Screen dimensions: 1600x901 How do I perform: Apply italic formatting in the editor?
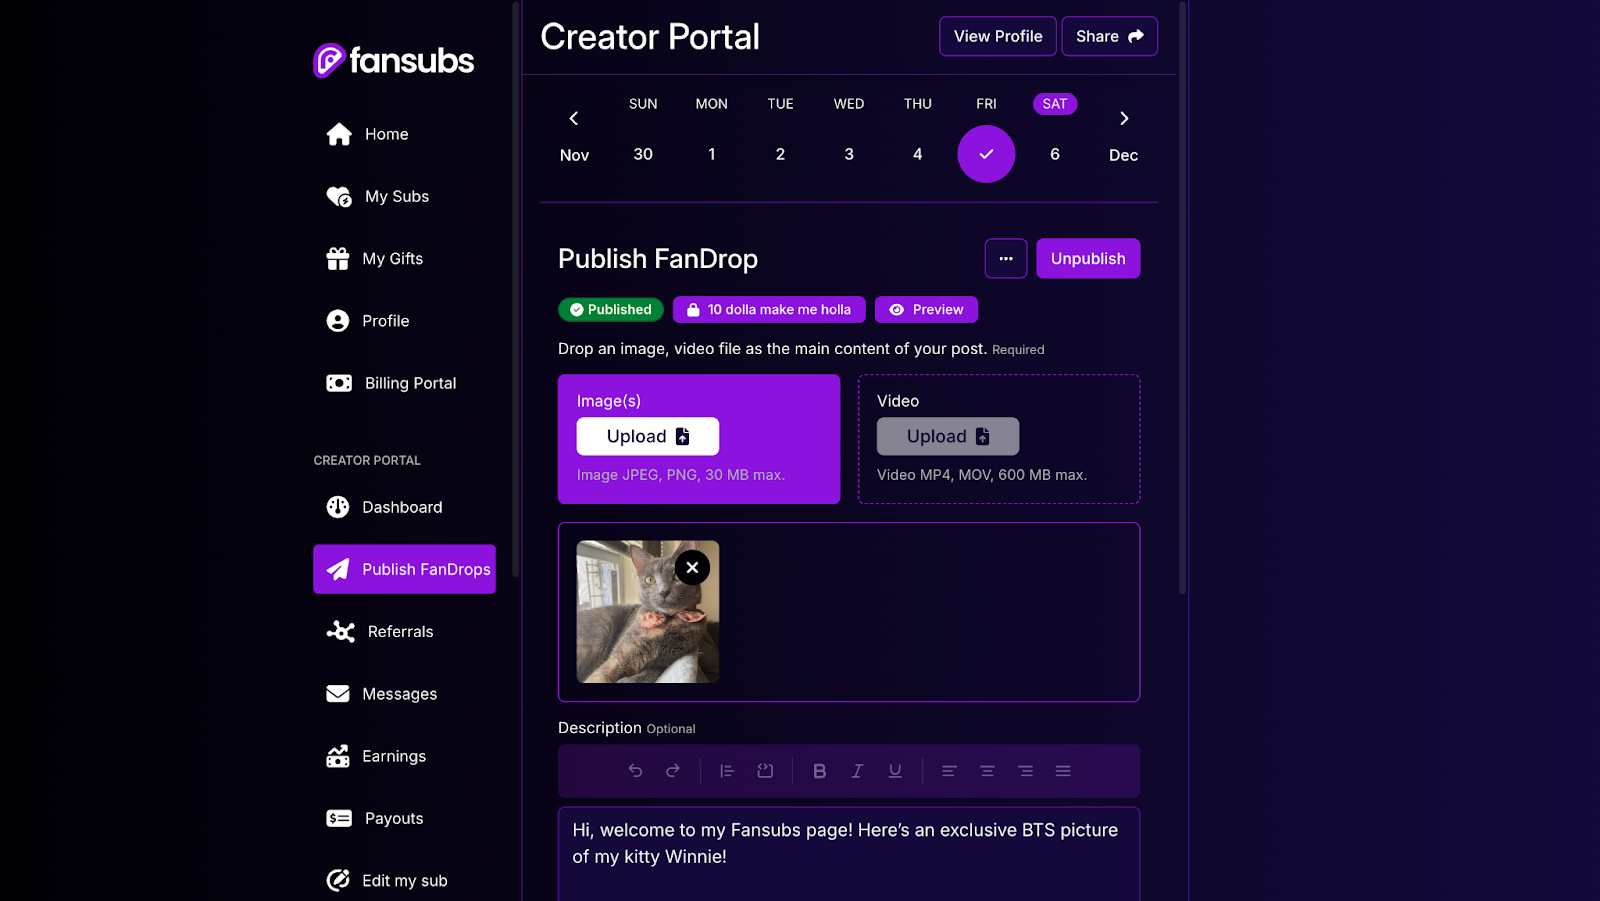tap(857, 771)
